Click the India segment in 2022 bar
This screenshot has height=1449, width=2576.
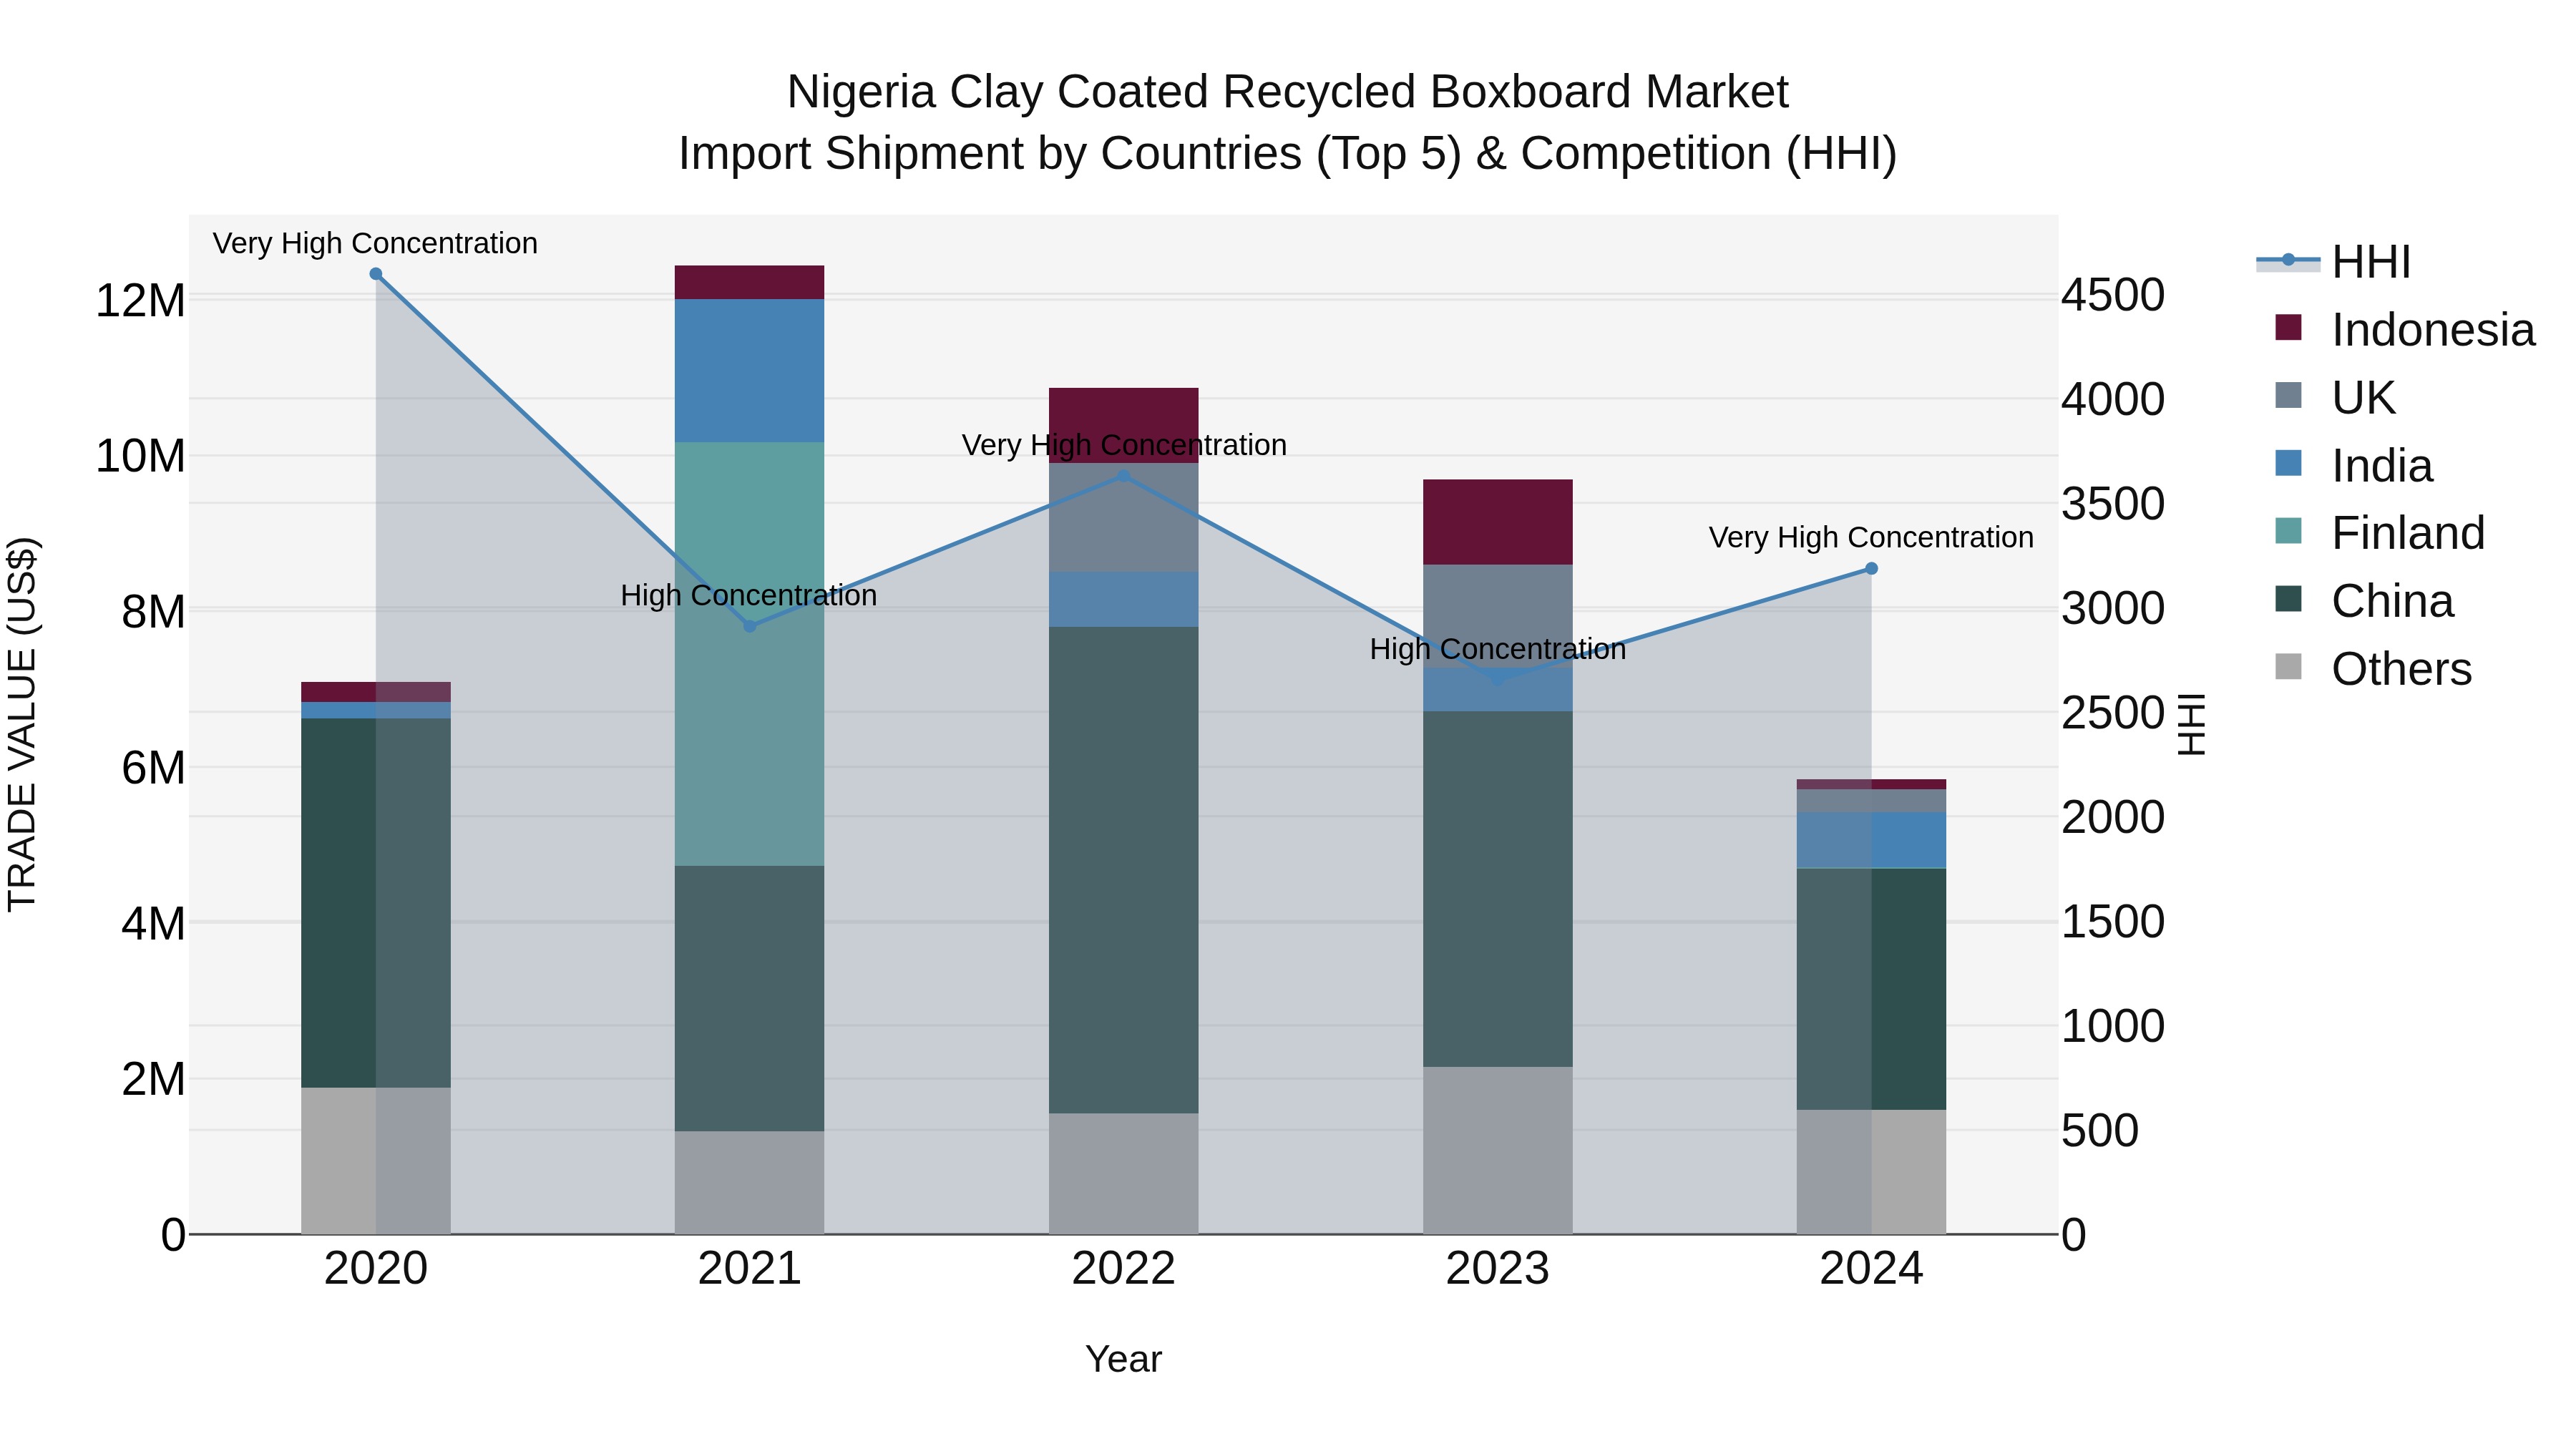click(x=1124, y=599)
